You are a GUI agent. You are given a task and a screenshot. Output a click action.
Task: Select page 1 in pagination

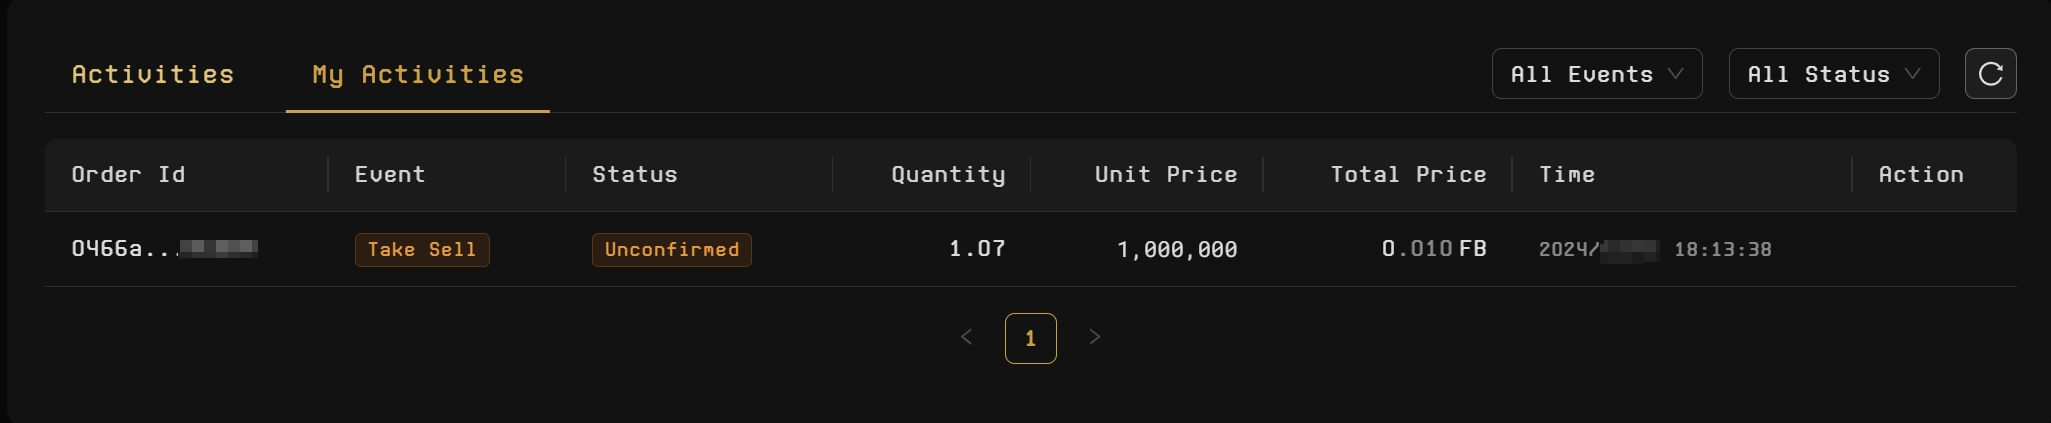(x=1030, y=338)
